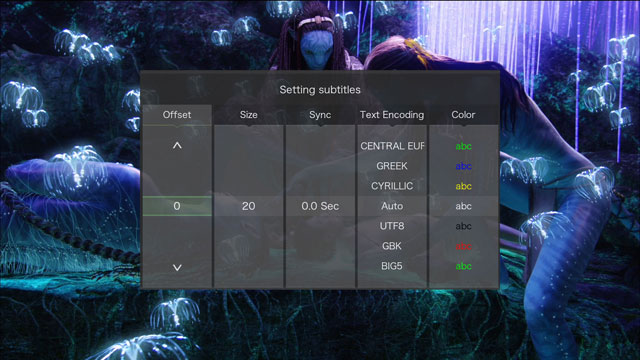Screen dimensions: 640x360
Task: Pick the green abc color beside CENTRAL EUR
Action: coord(463,146)
